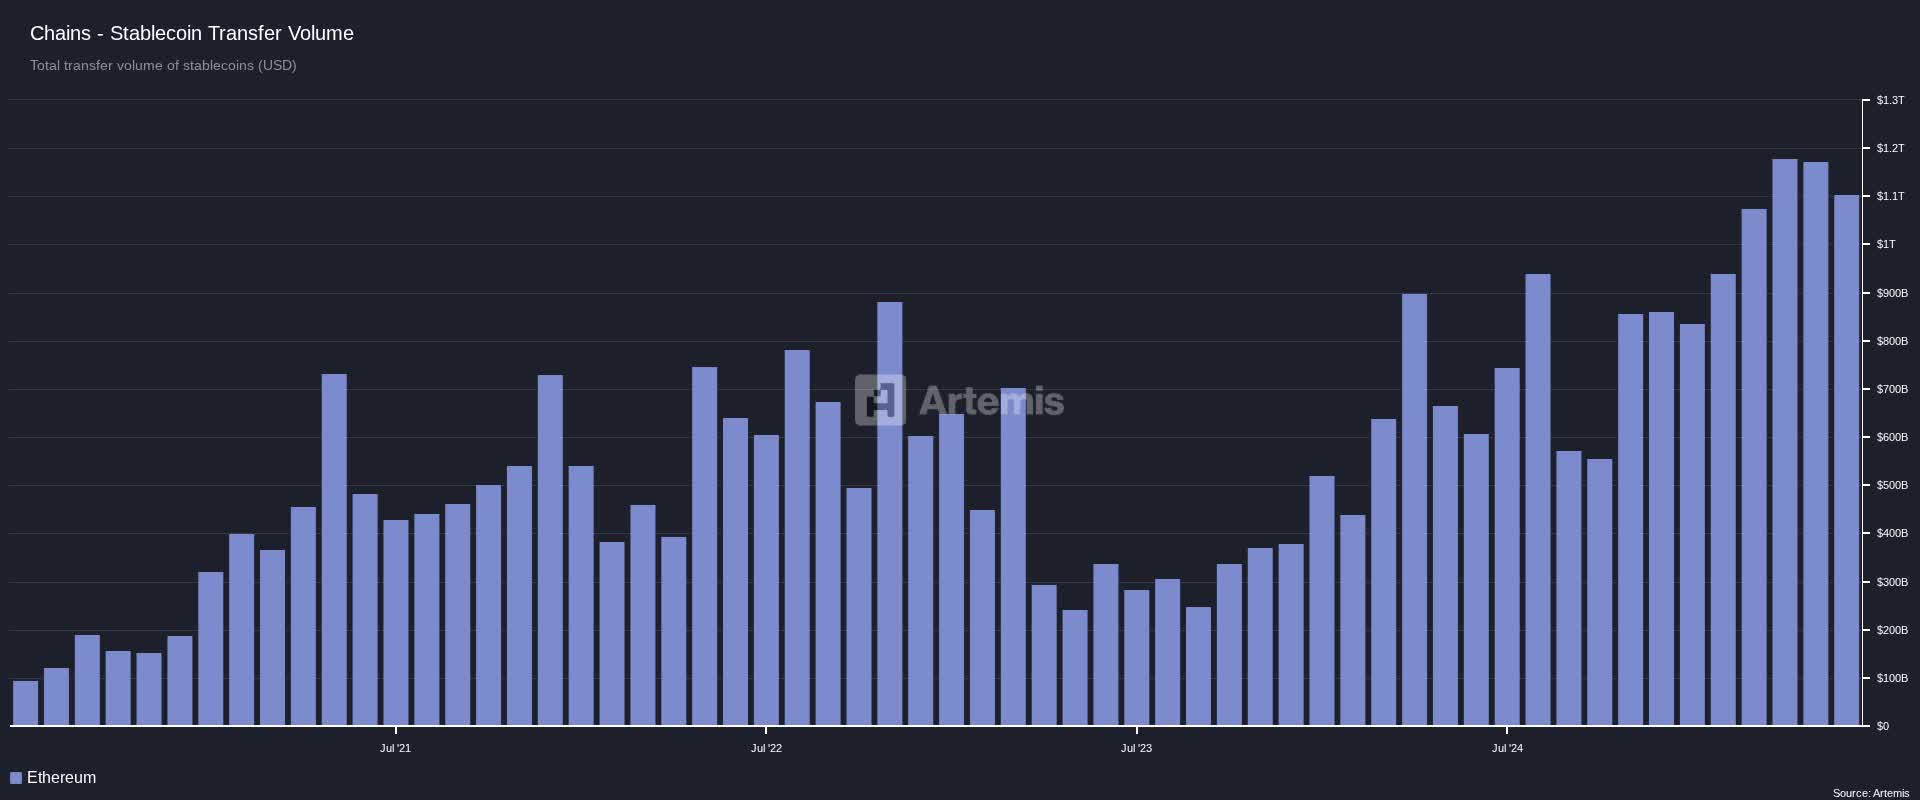Click the Ethereum legend color swatch
This screenshot has width=1920, height=800.
16,778
